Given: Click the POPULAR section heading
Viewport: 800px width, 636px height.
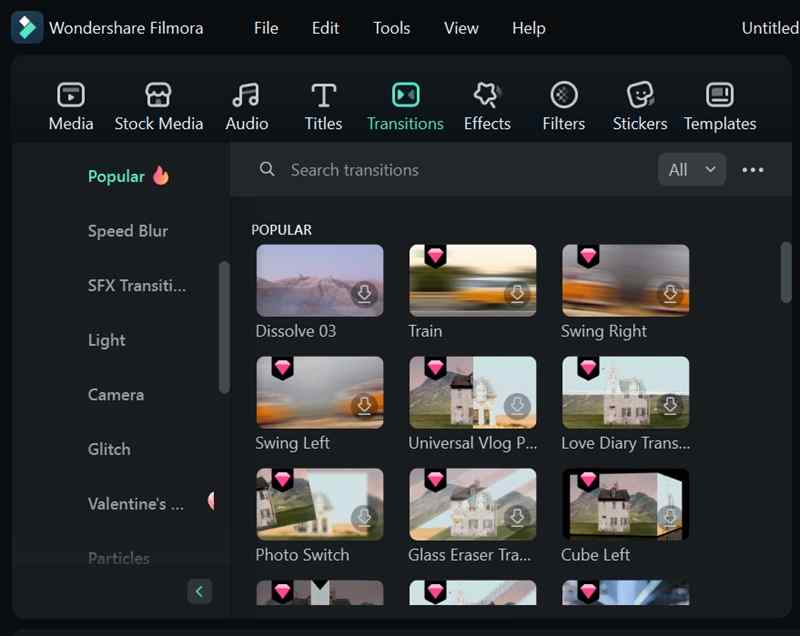Looking at the screenshot, I should [281, 230].
